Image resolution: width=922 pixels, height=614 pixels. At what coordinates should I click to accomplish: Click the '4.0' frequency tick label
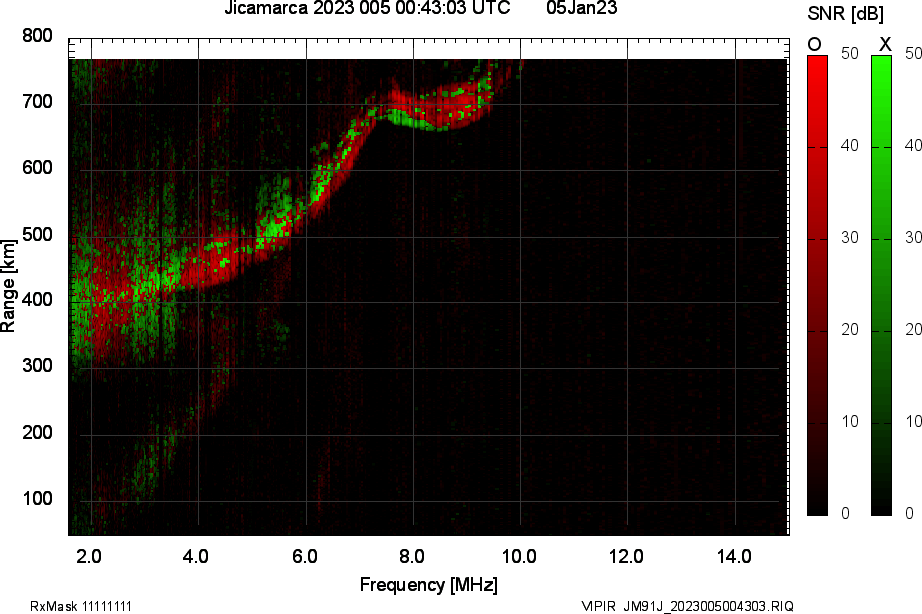coord(196,556)
